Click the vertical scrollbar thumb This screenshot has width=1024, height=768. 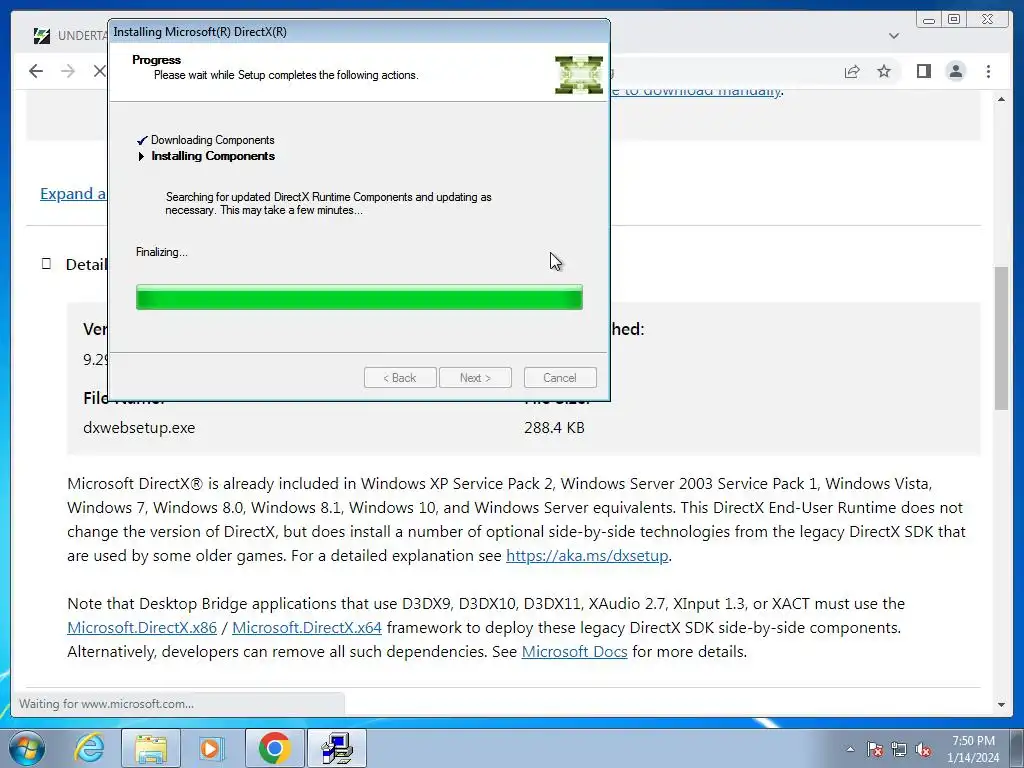point(1001,338)
